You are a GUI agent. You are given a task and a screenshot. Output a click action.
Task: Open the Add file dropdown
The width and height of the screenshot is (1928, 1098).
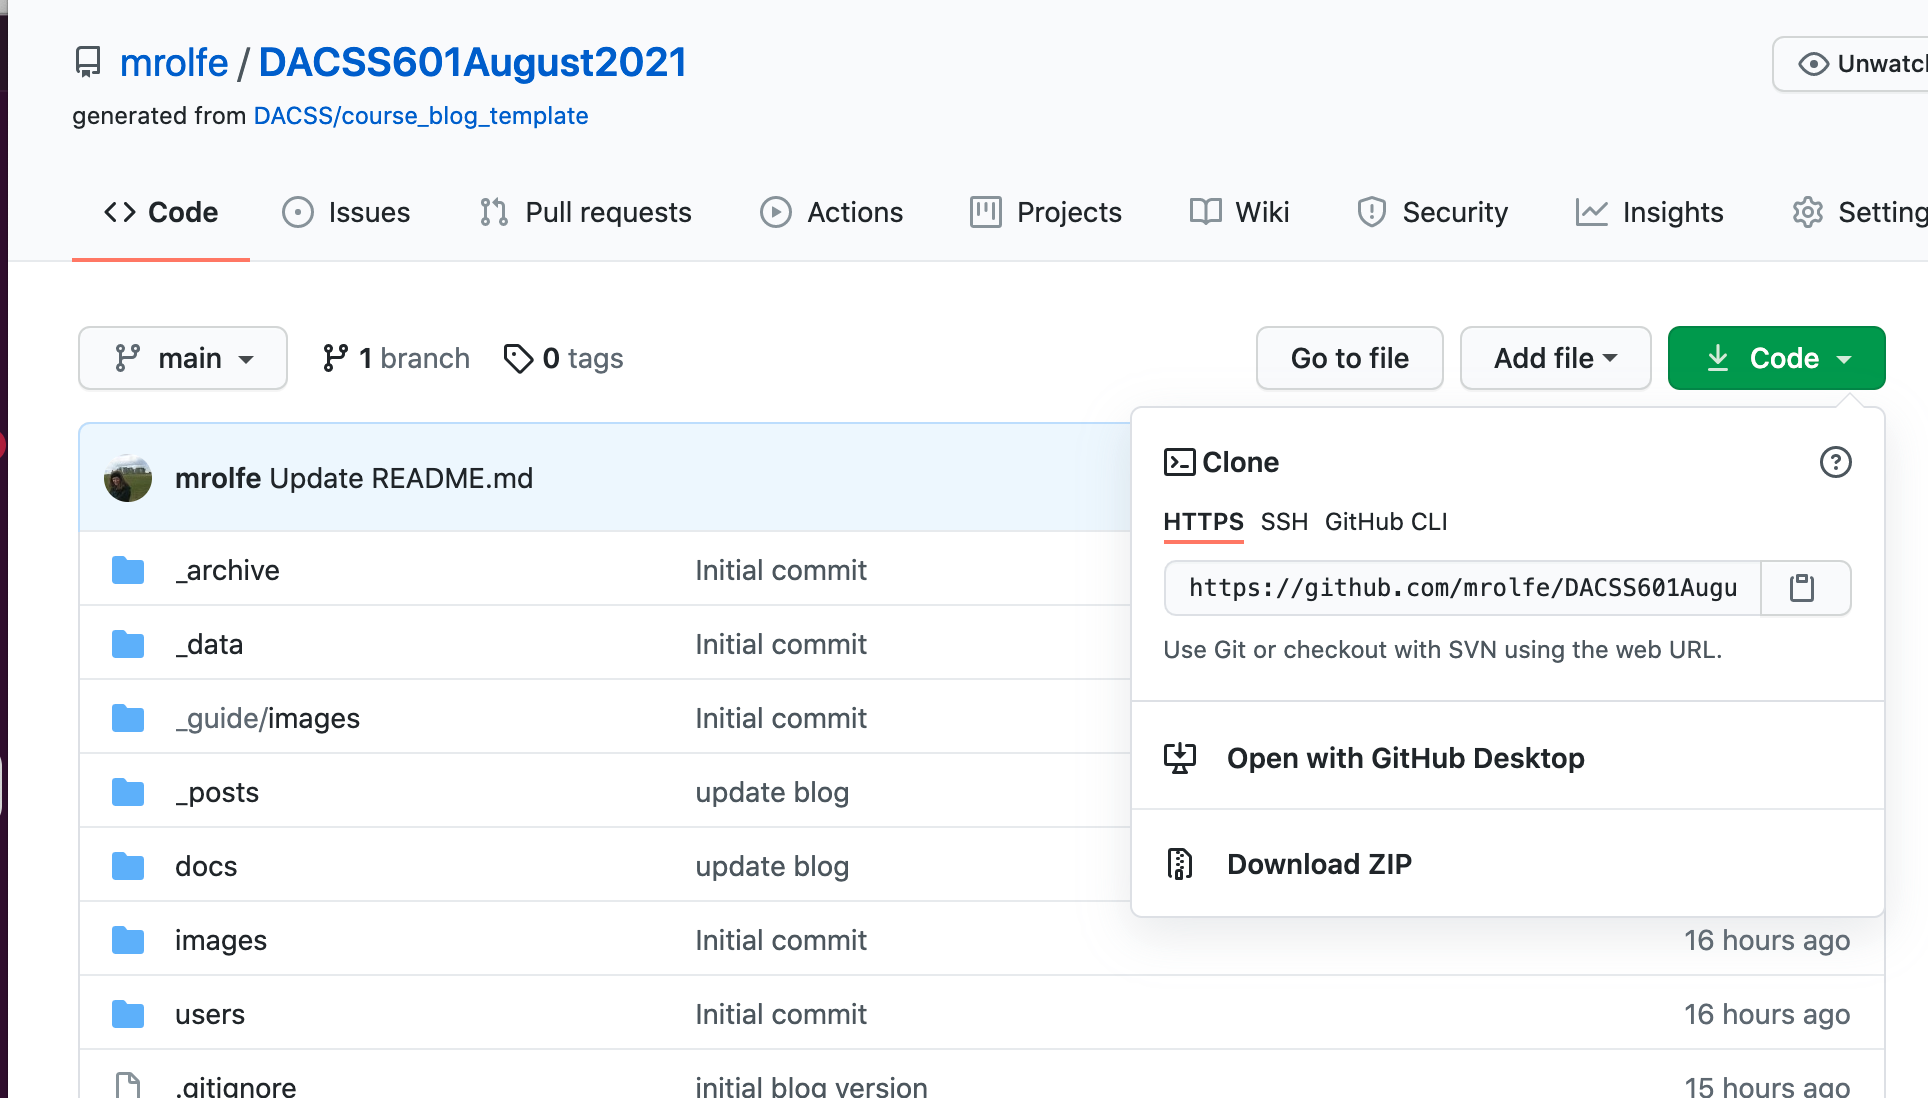pos(1555,358)
